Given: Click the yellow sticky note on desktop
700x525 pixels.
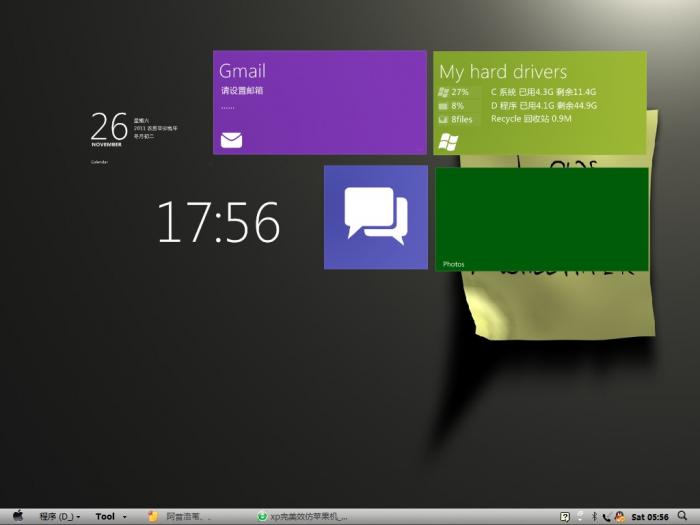Looking at the screenshot, I should click(560, 305).
